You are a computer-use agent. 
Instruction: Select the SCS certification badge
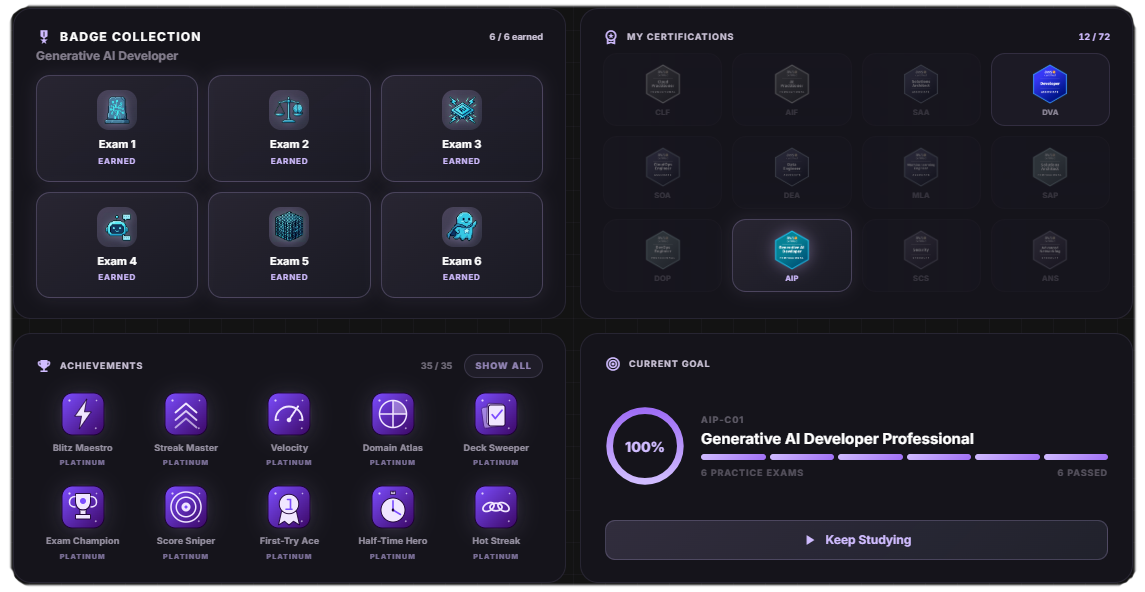click(x=921, y=255)
